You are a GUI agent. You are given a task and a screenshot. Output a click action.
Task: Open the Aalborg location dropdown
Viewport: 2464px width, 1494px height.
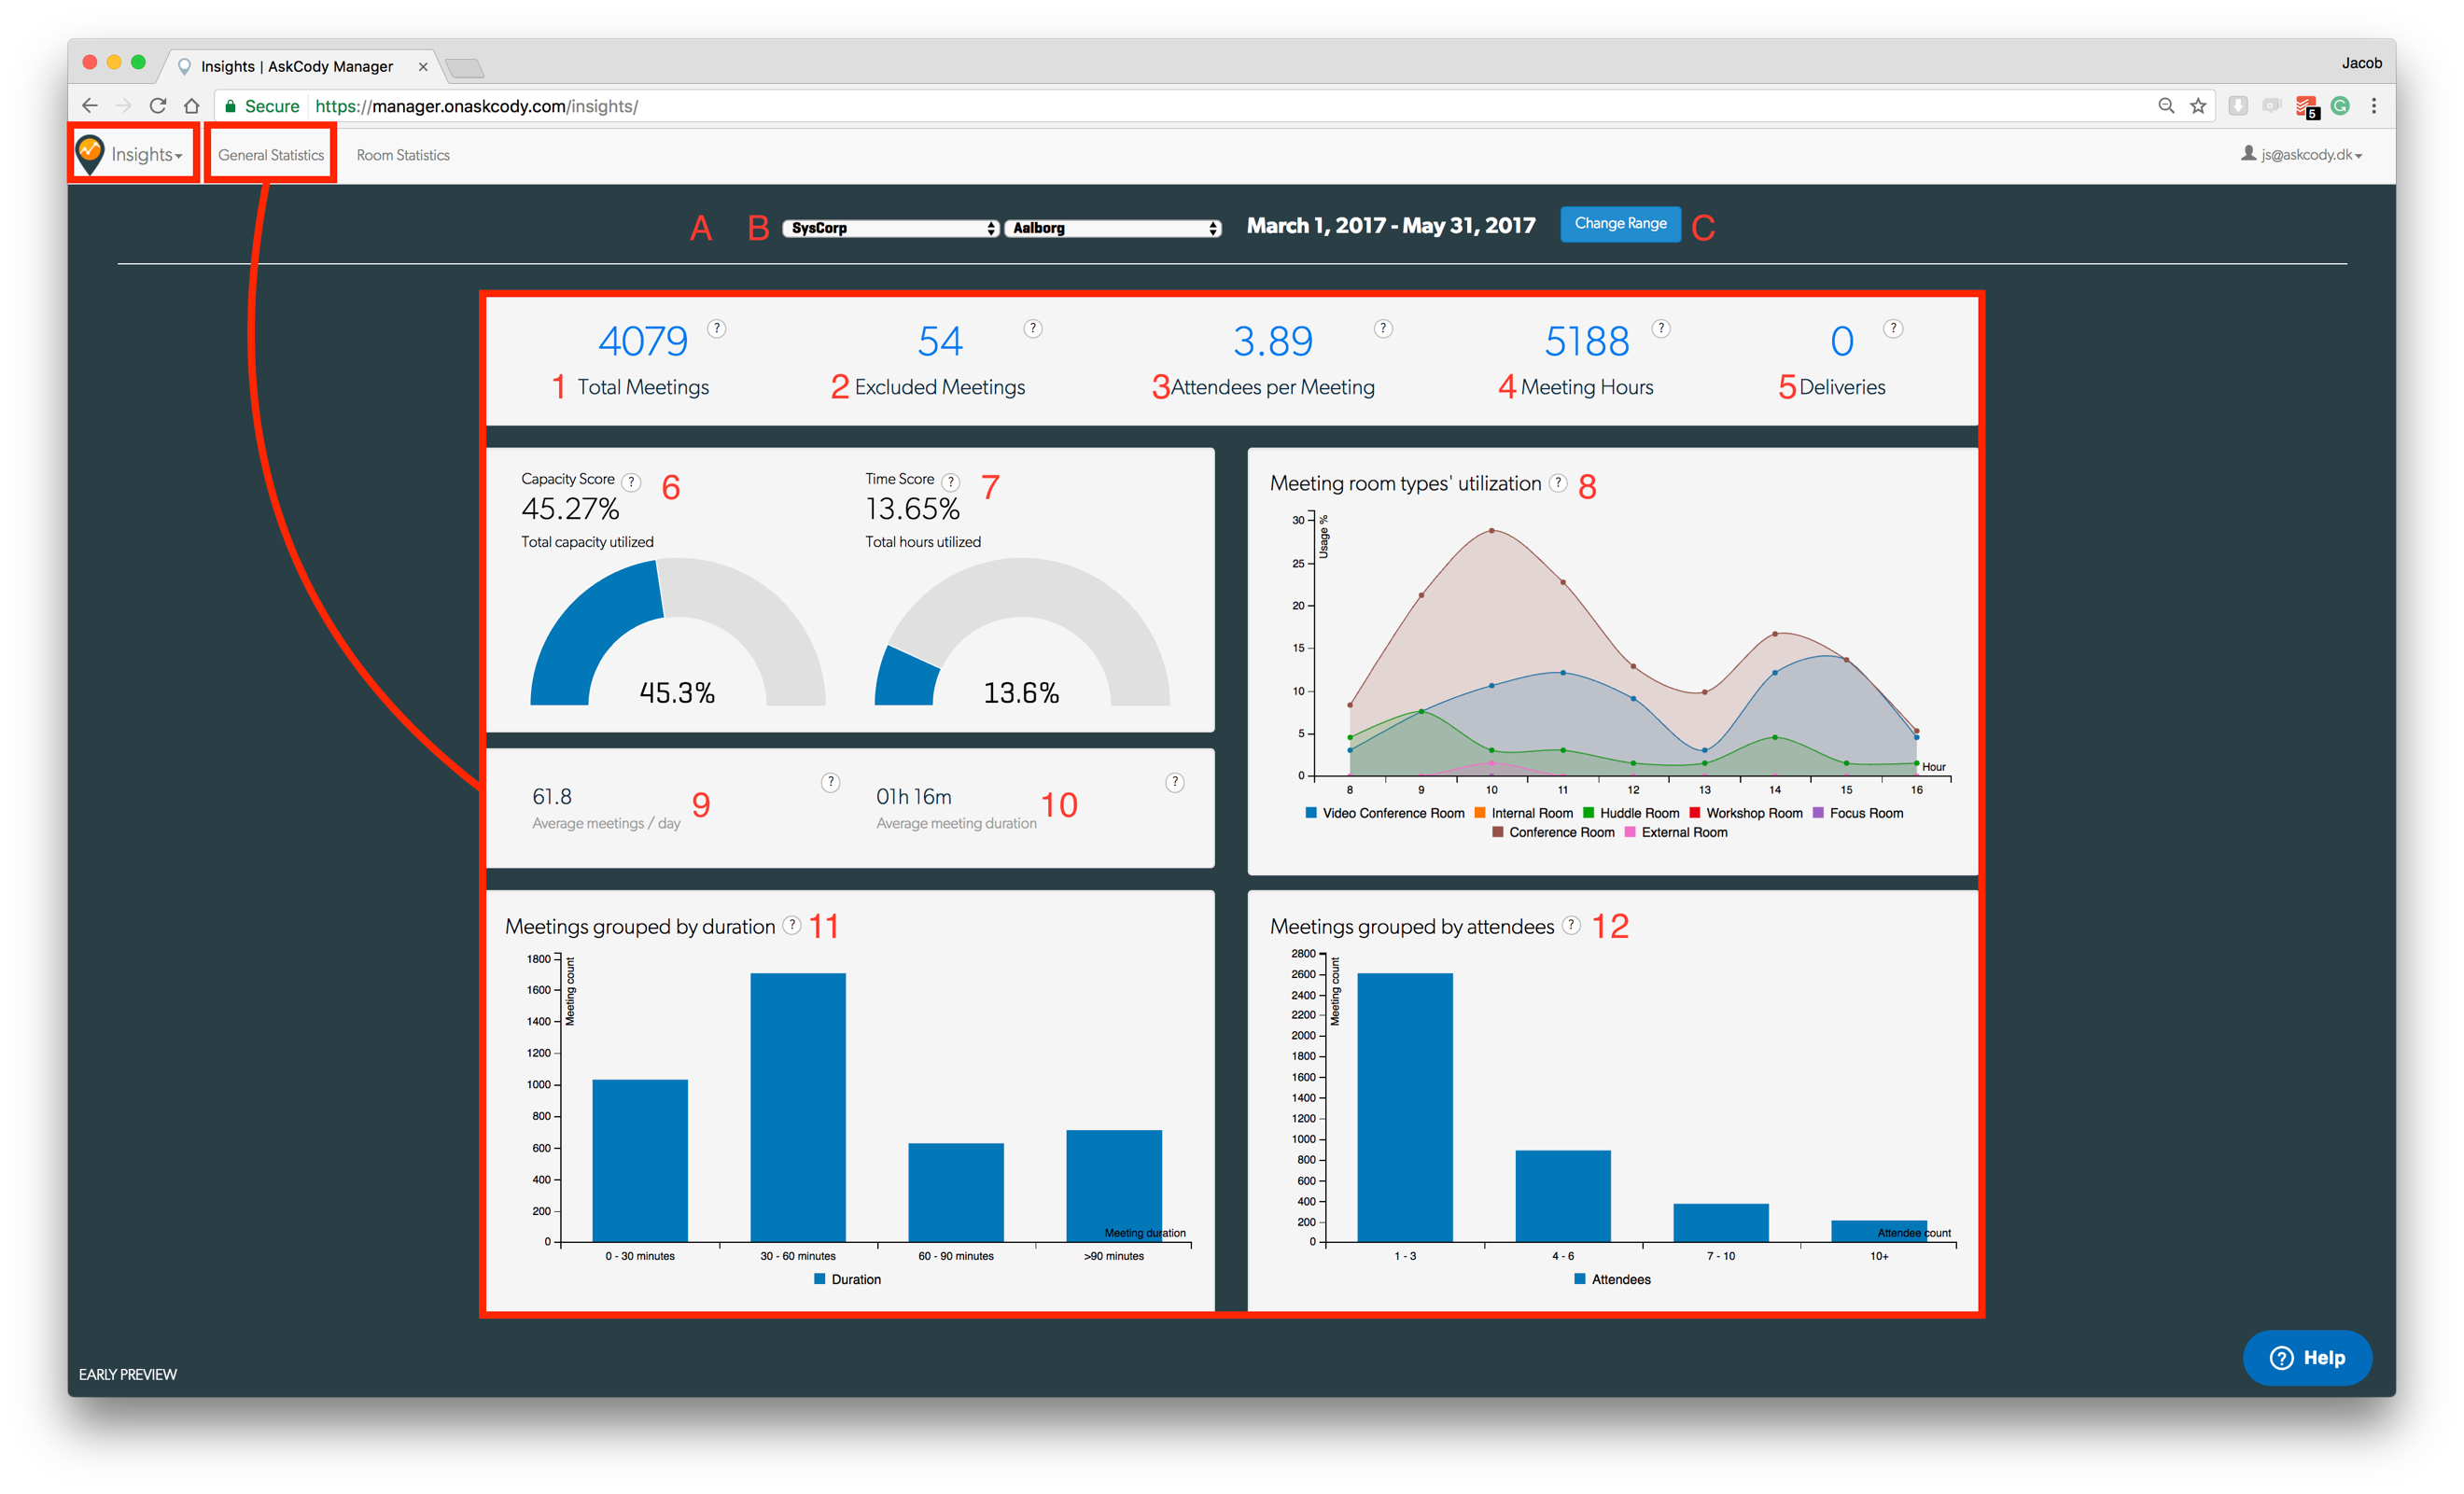tap(1112, 228)
